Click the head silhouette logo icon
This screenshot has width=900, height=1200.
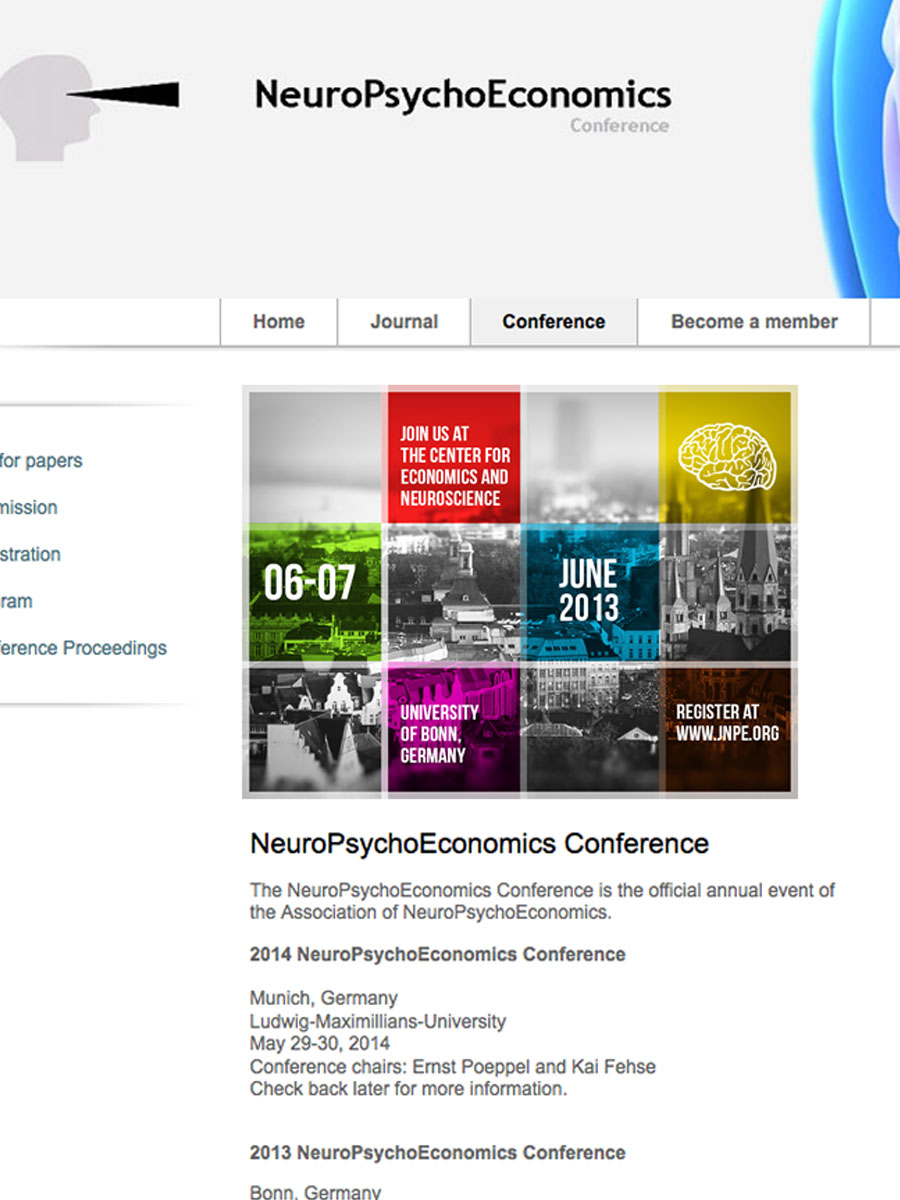[x=88, y=108]
